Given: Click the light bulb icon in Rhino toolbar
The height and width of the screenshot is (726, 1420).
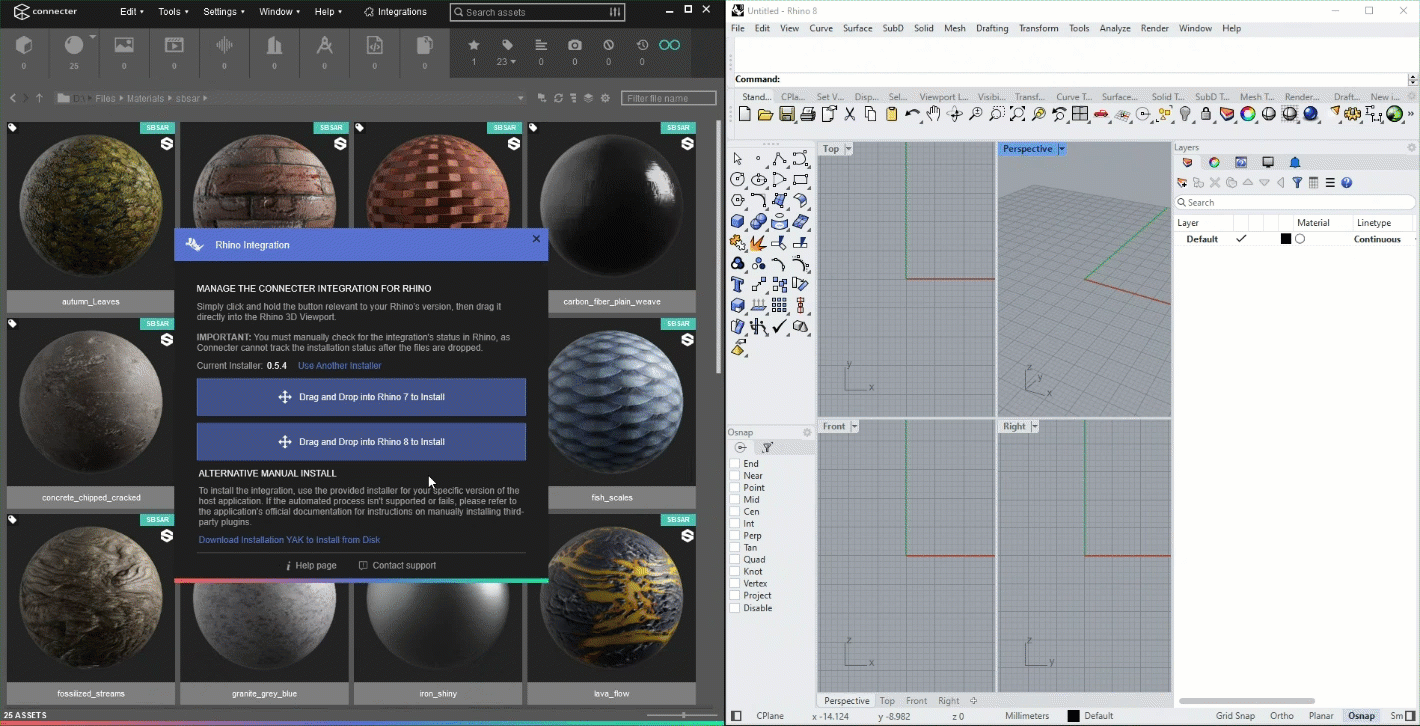Looking at the screenshot, I should coord(1185,115).
